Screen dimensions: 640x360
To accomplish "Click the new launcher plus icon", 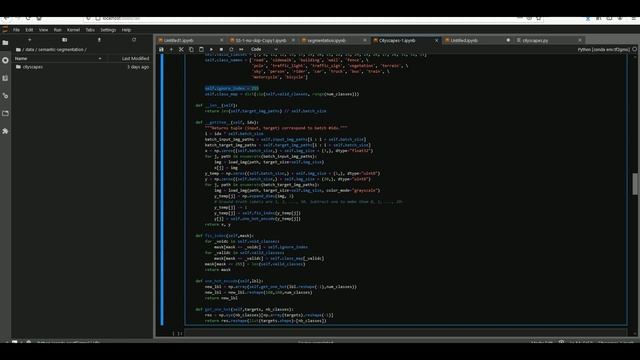I will point(29,40).
